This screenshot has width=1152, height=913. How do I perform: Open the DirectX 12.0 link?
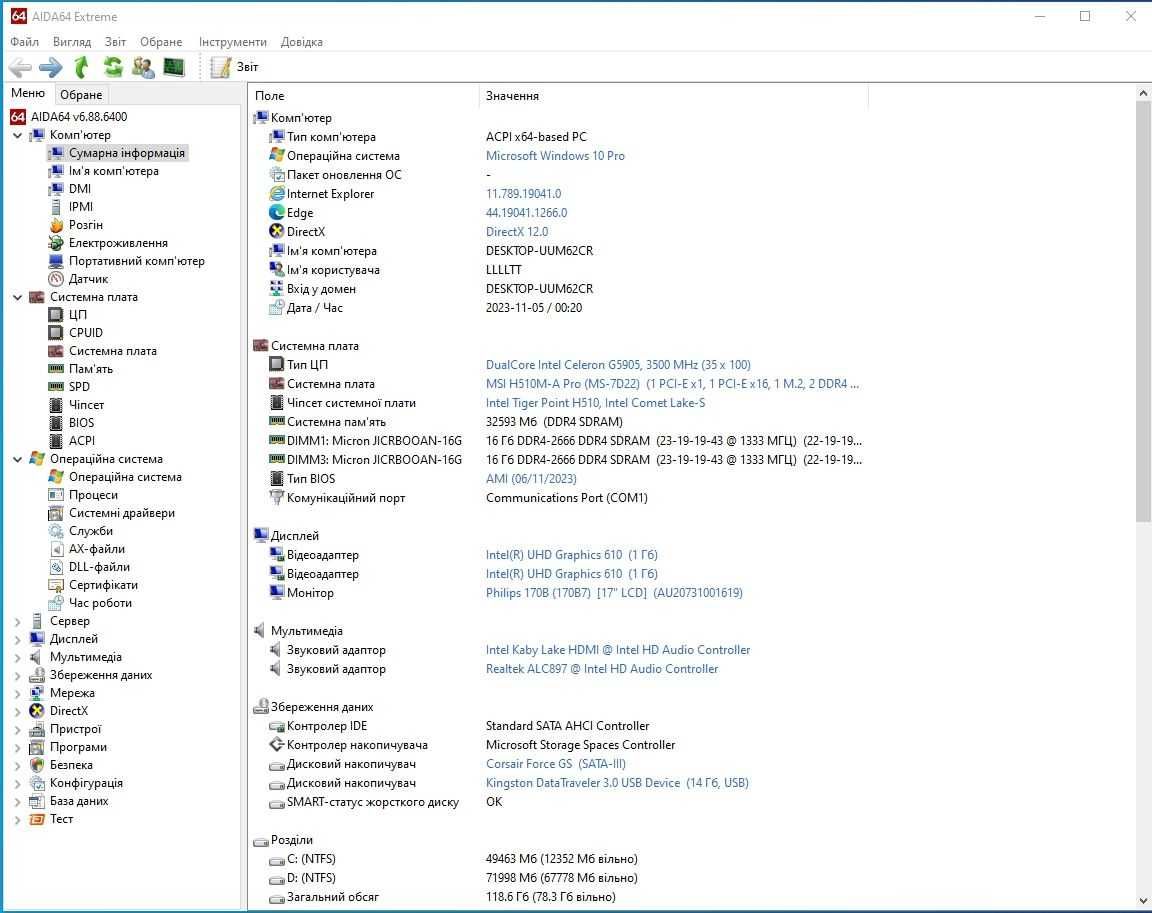(516, 232)
